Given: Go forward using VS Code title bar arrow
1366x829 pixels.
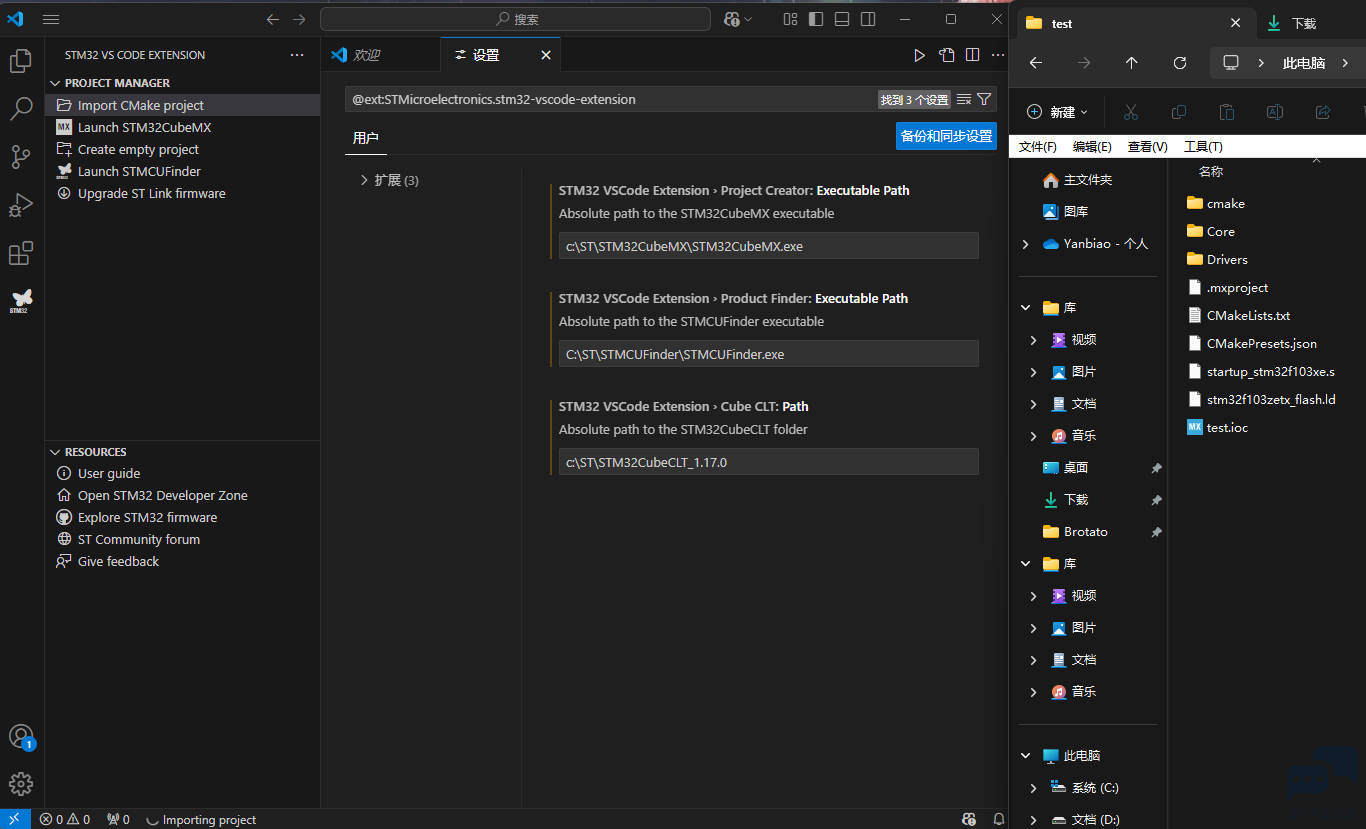Looking at the screenshot, I should (299, 19).
